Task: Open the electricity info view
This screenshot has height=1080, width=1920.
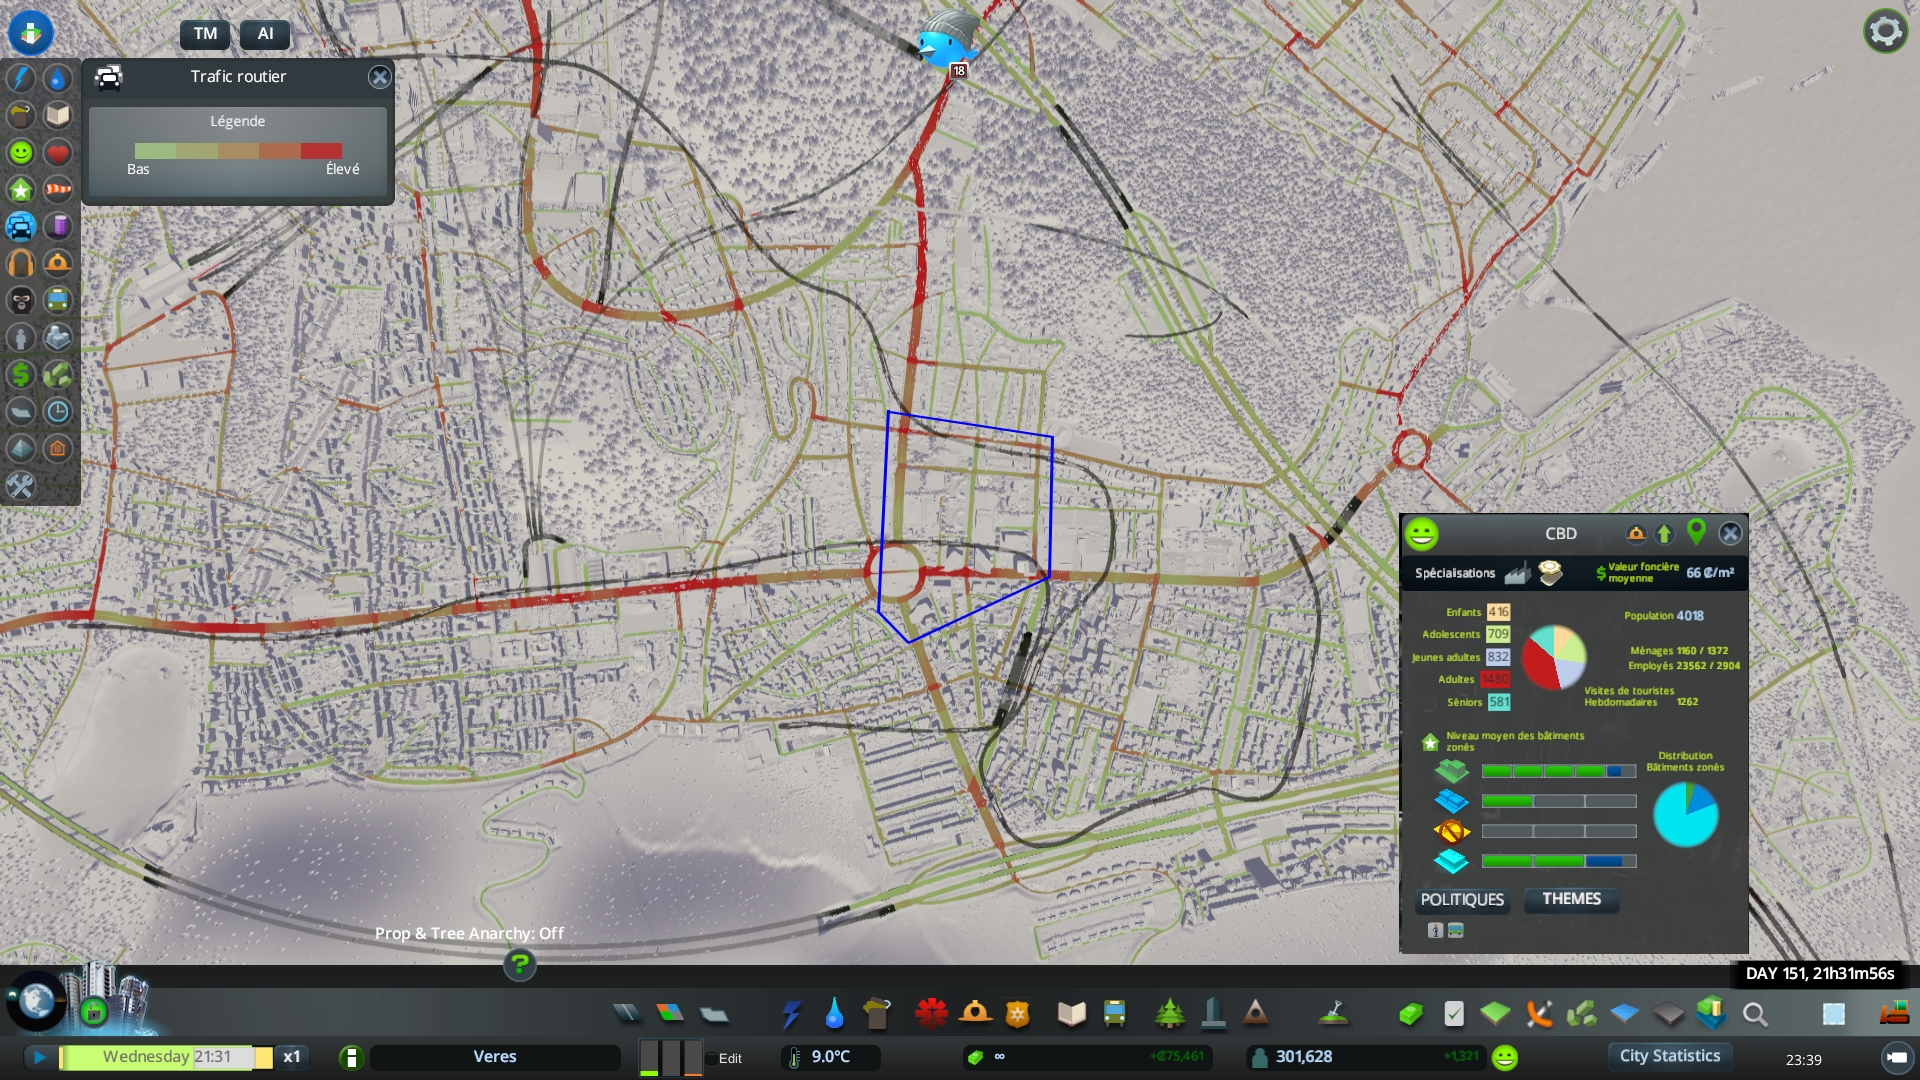Action: [x=21, y=79]
